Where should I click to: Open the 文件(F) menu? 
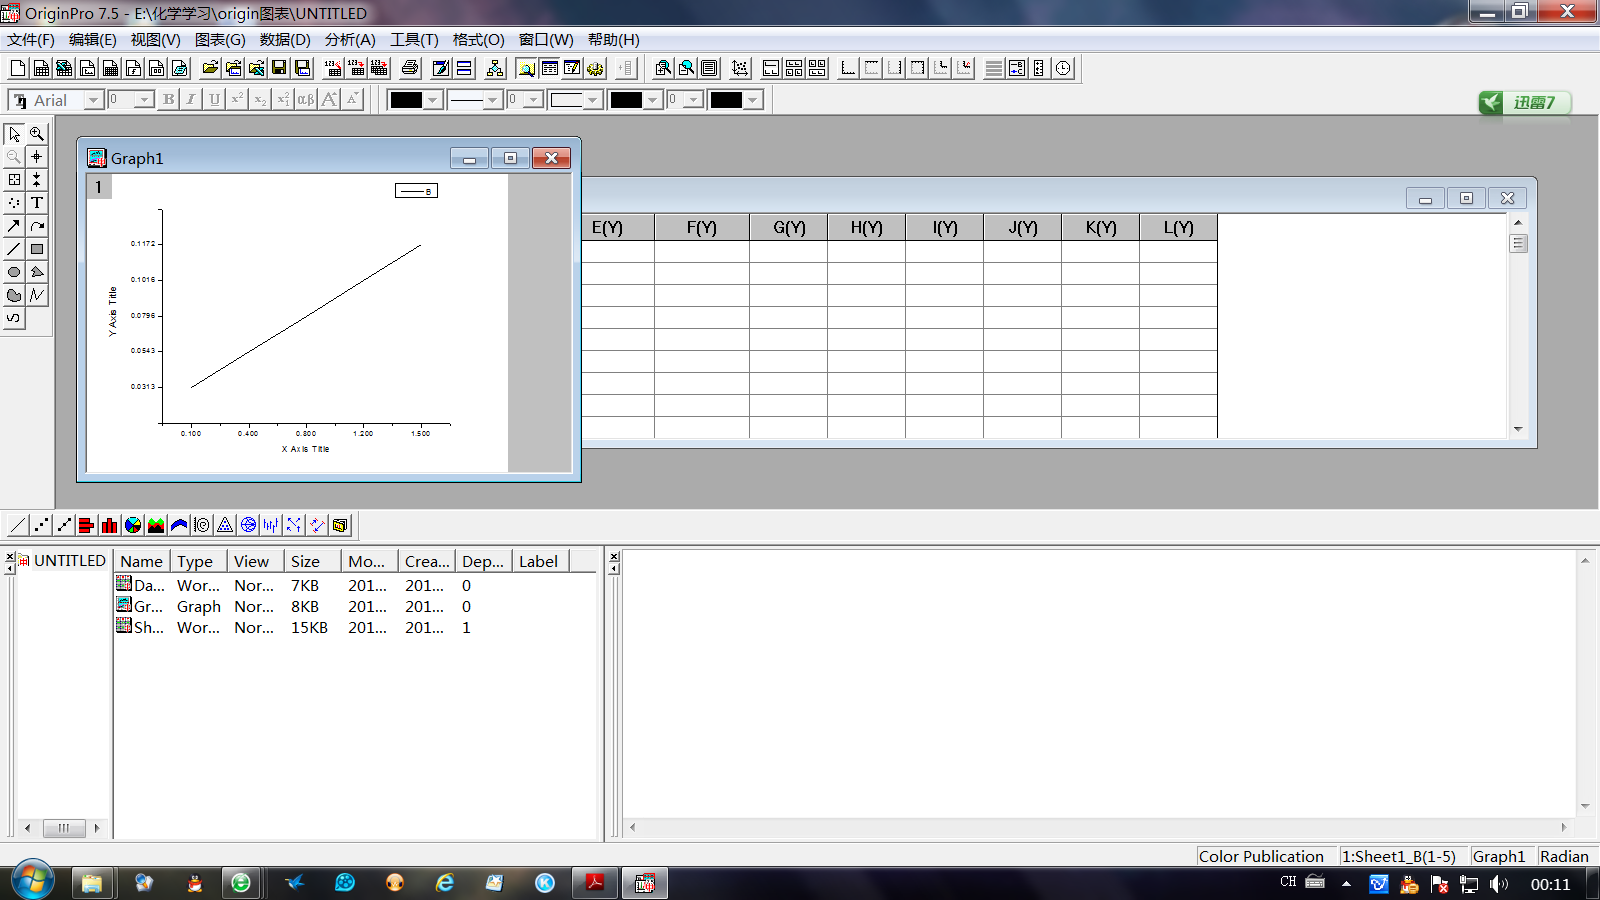[x=31, y=40]
